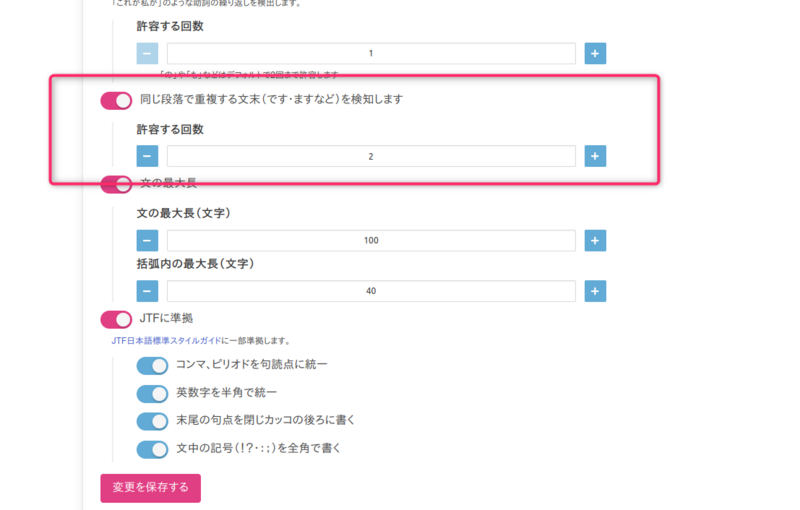Click the 変更を保存する button

[x=151, y=488]
